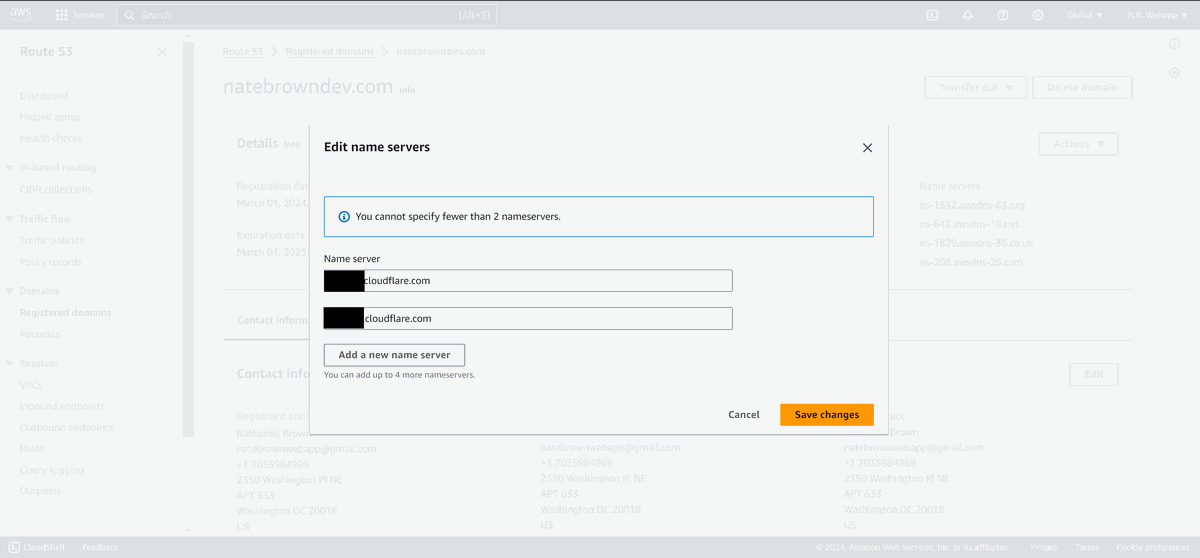Open Rules under Resolver
The height and width of the screenshot is (558, 1200).
pos(32,448)
